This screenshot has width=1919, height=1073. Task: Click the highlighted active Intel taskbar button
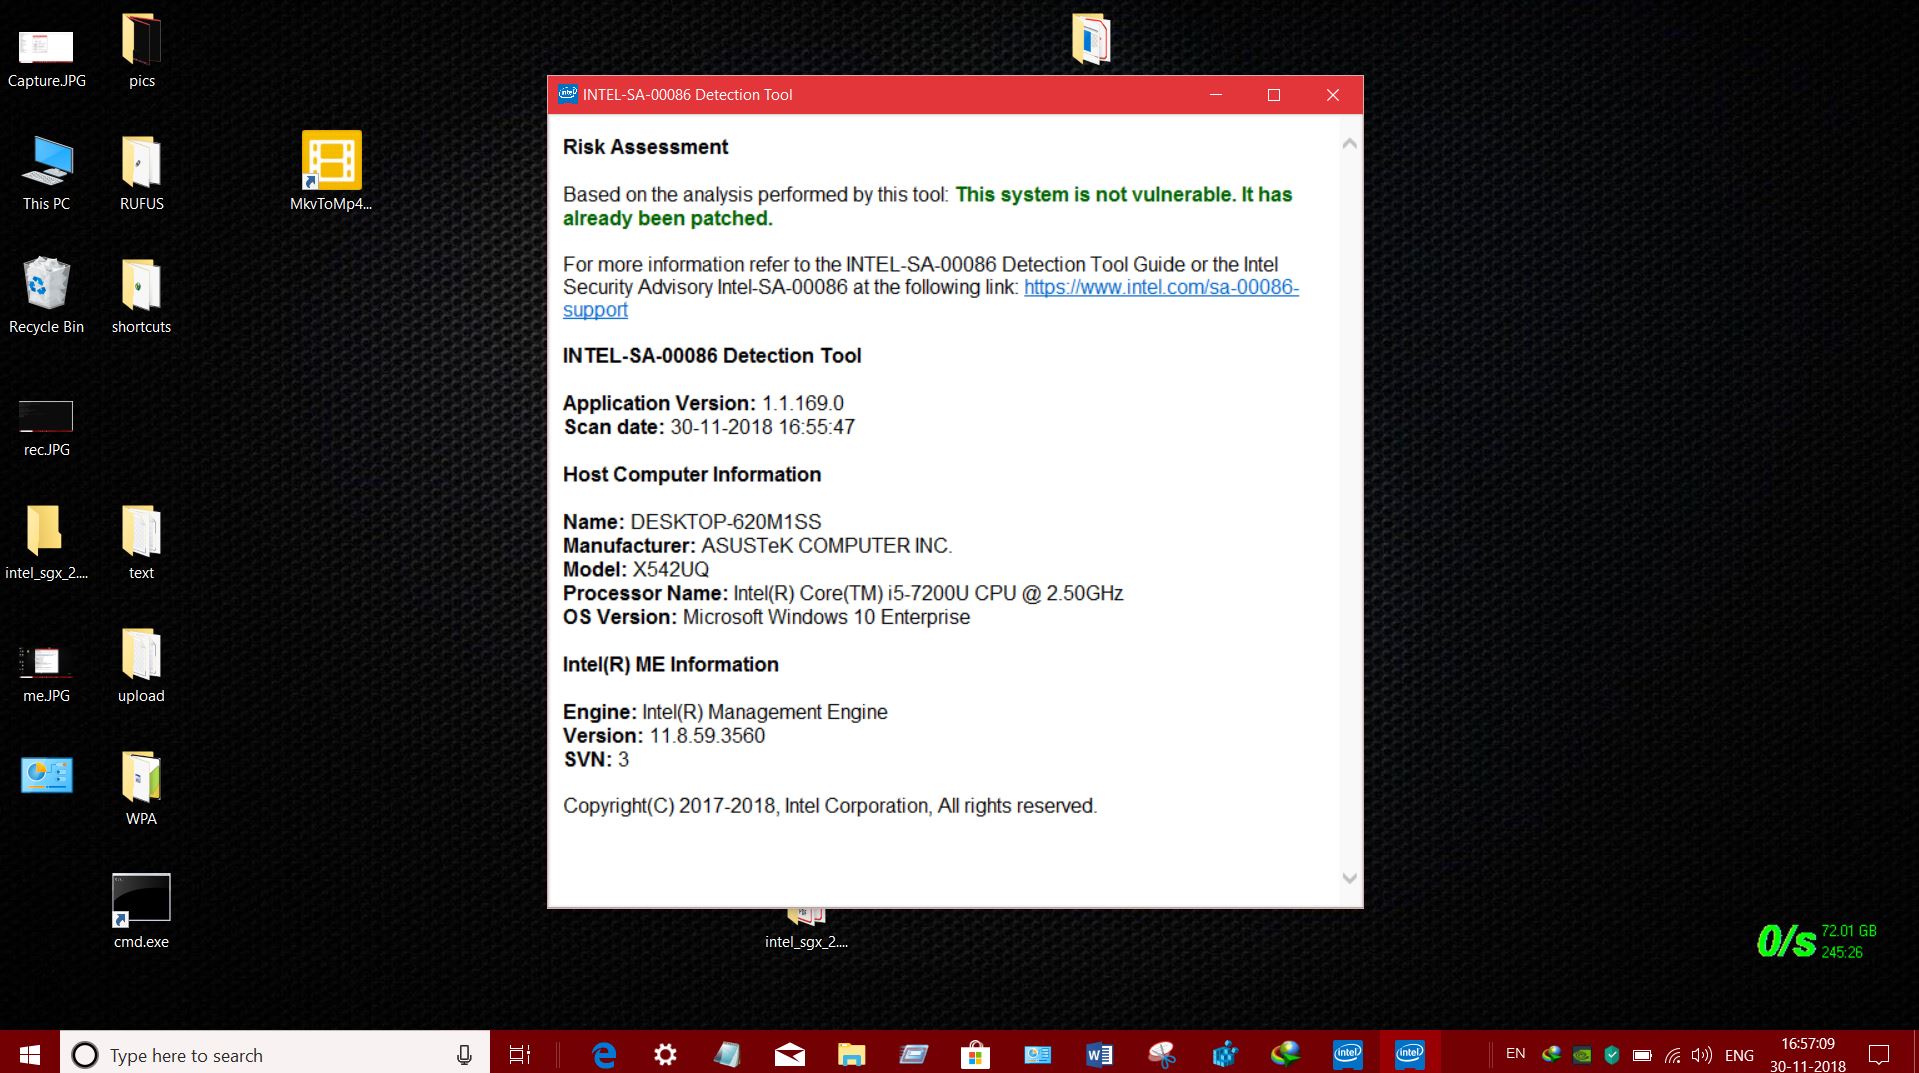1409,1053
